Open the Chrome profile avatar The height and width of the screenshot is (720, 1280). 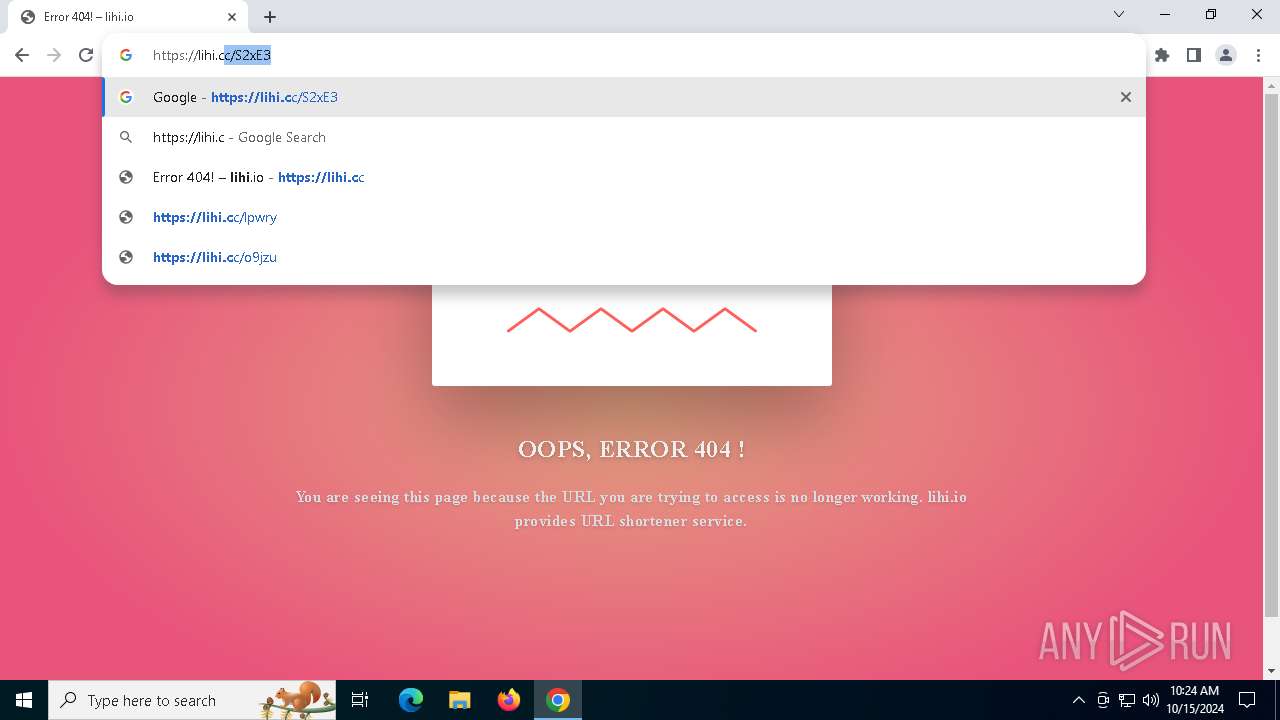[1226, 55]
